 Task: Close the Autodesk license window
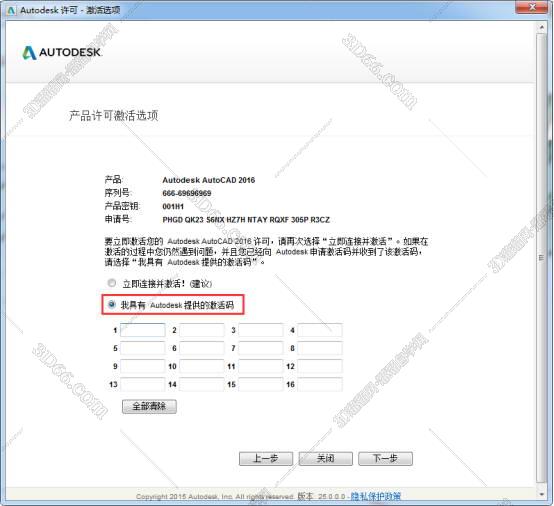[x=532, y=7]
